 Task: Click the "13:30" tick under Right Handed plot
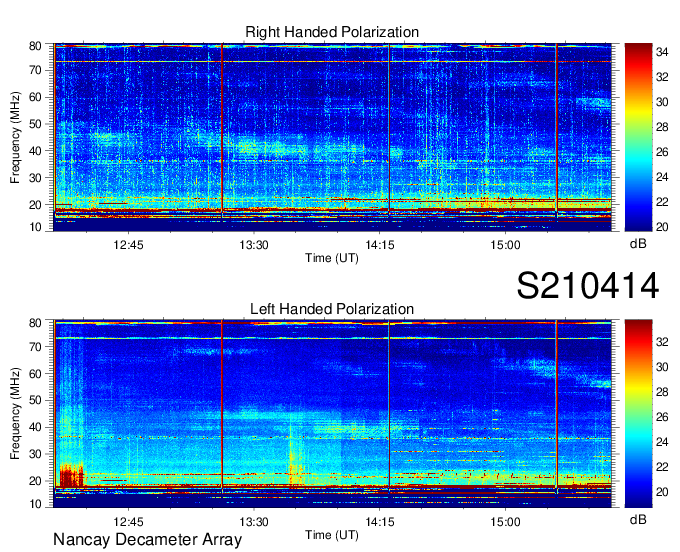[x=254, y=245]
